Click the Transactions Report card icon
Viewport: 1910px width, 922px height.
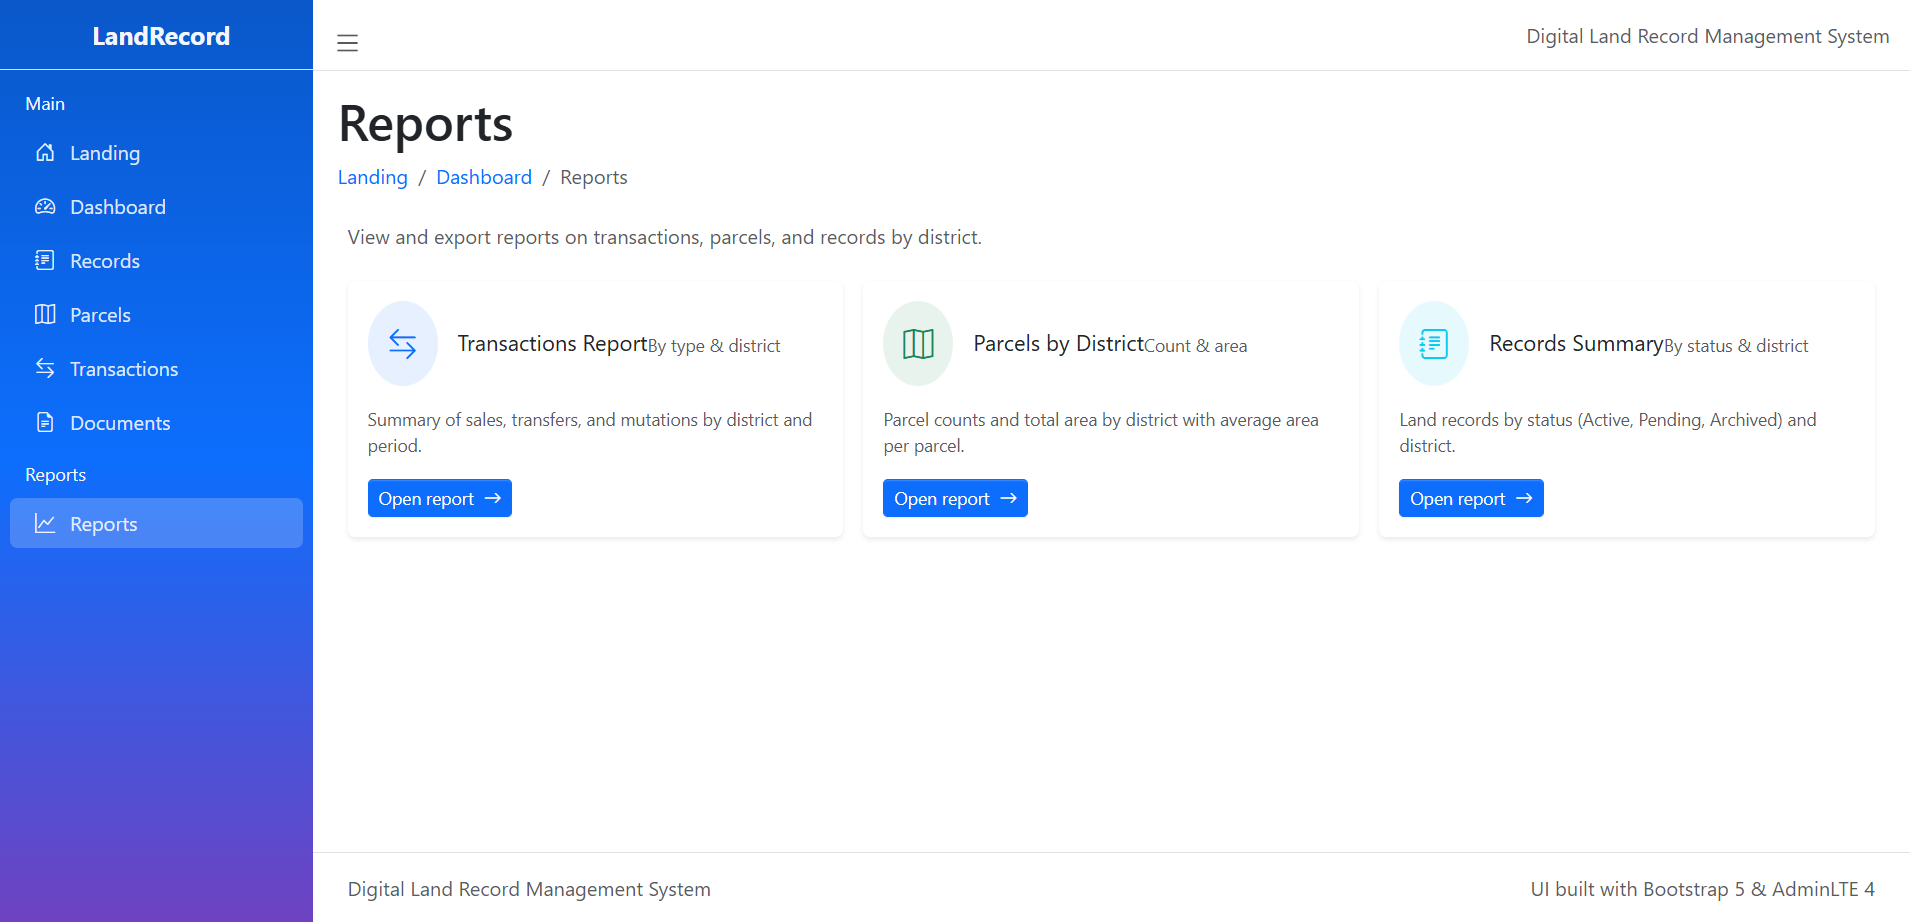403,343
